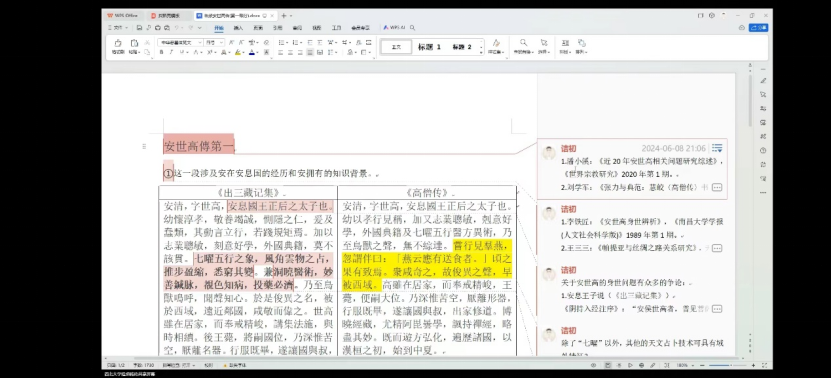Apply the 正文 (Normal) style
Image resolution: width=831 pixels, height=378 pixels.
396,47
